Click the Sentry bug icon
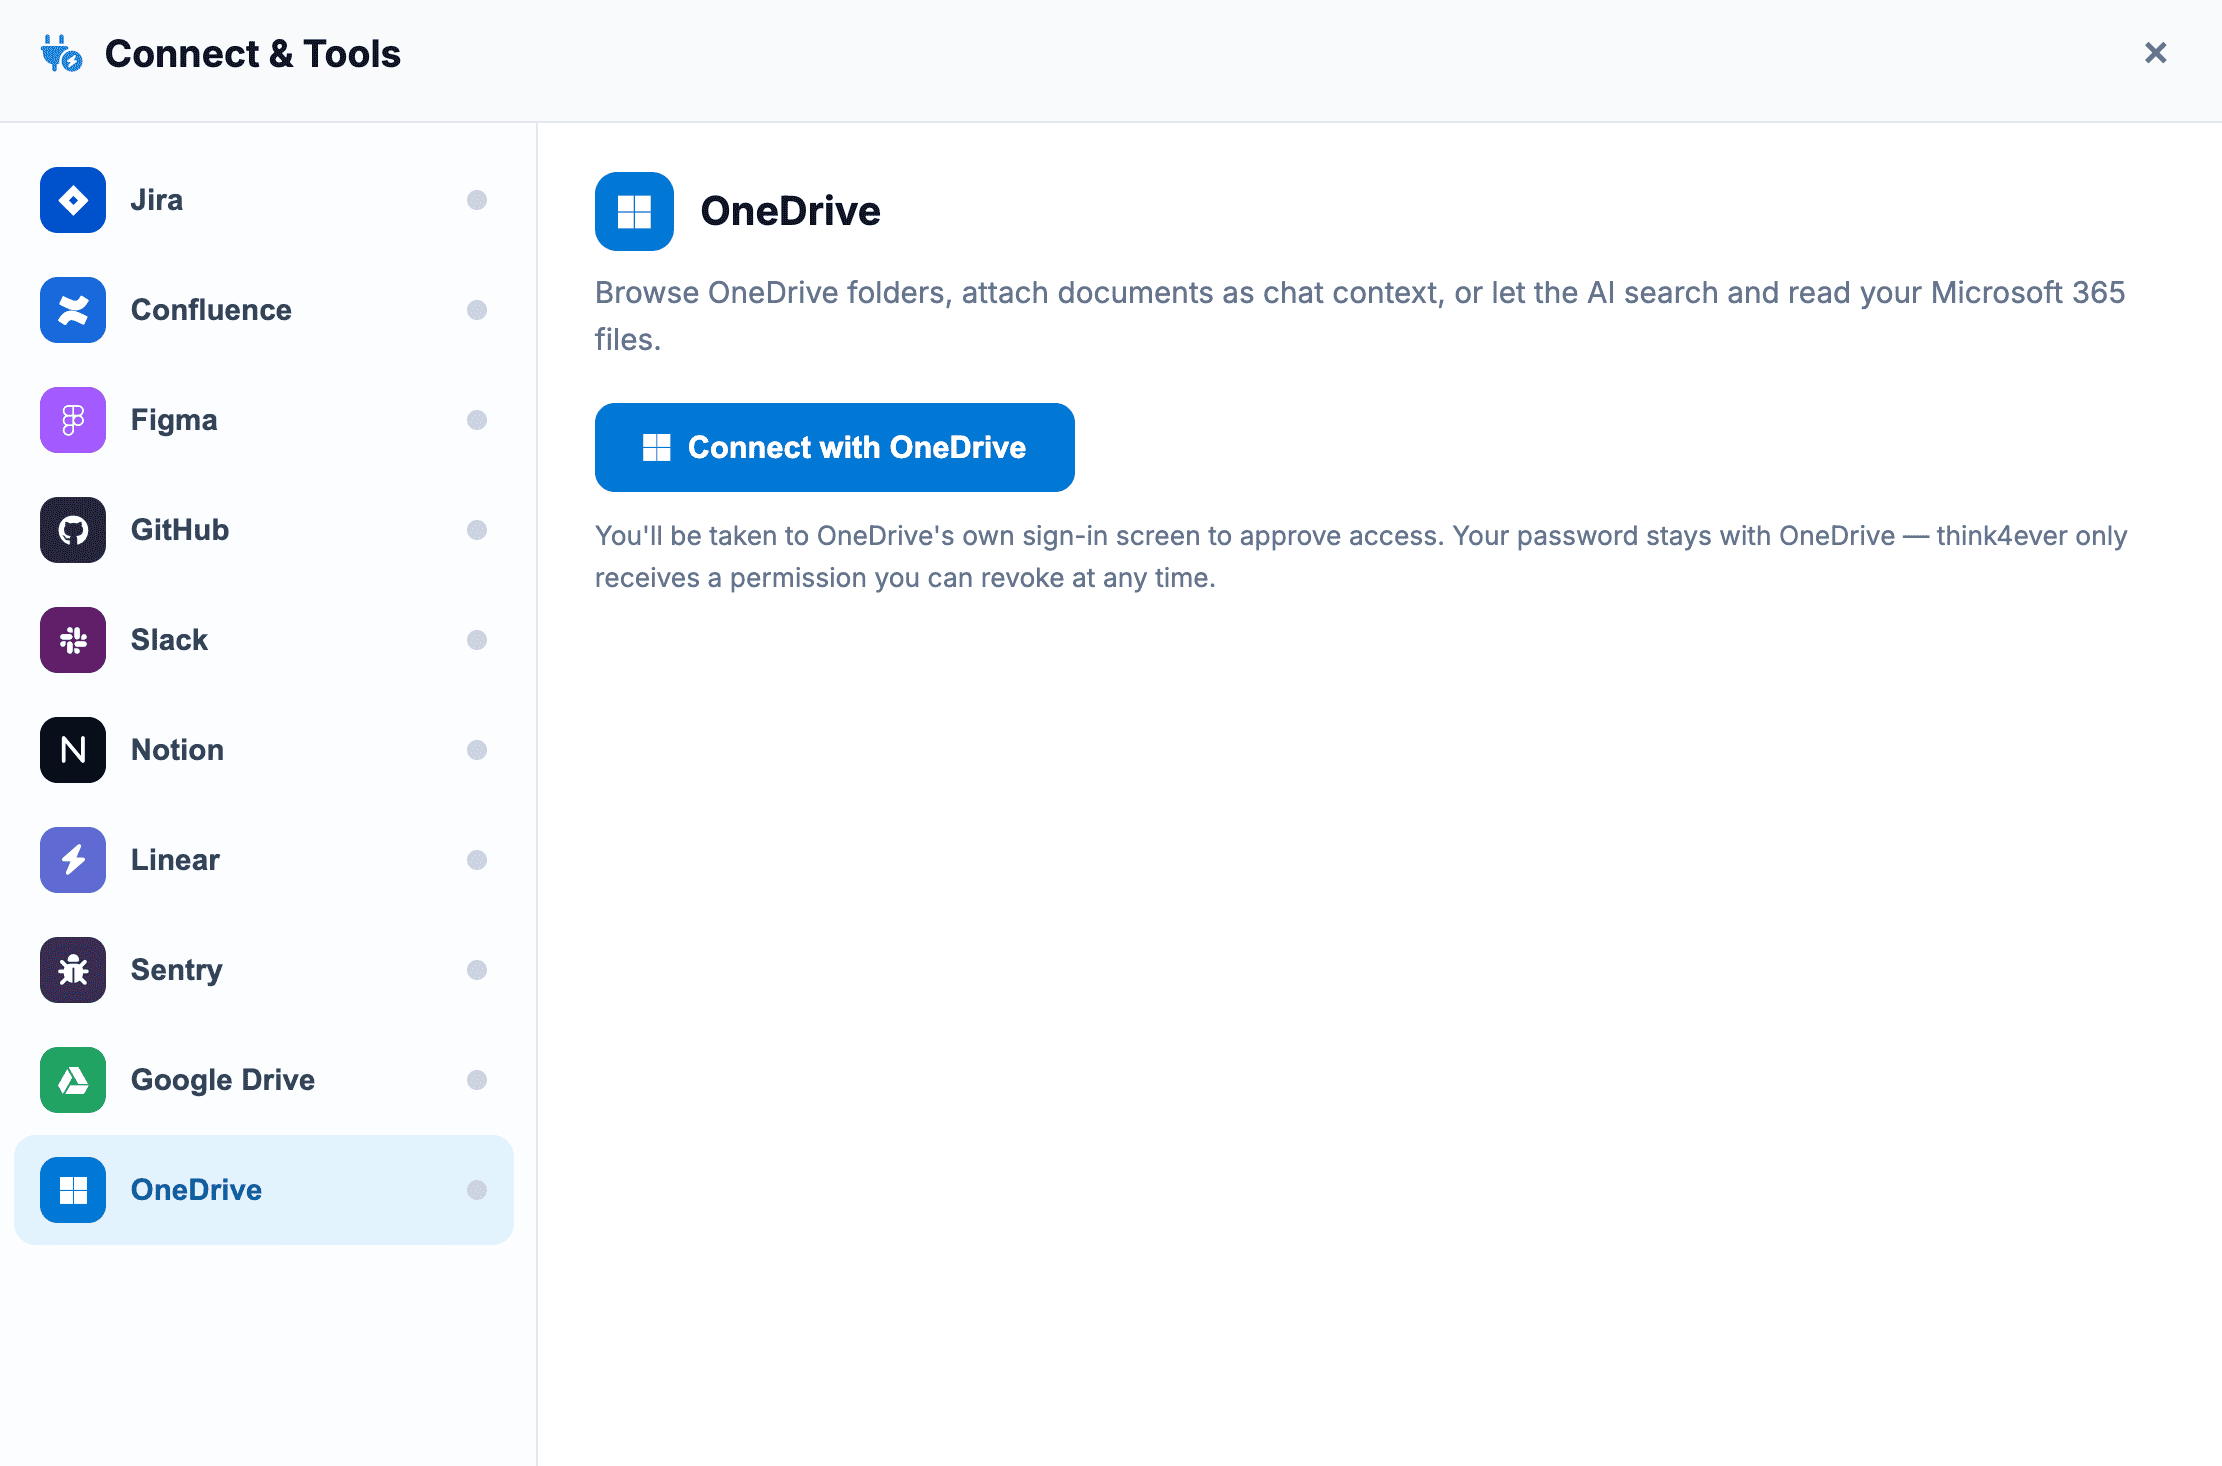This screenshot has width=2222, height=1466. 73,970
